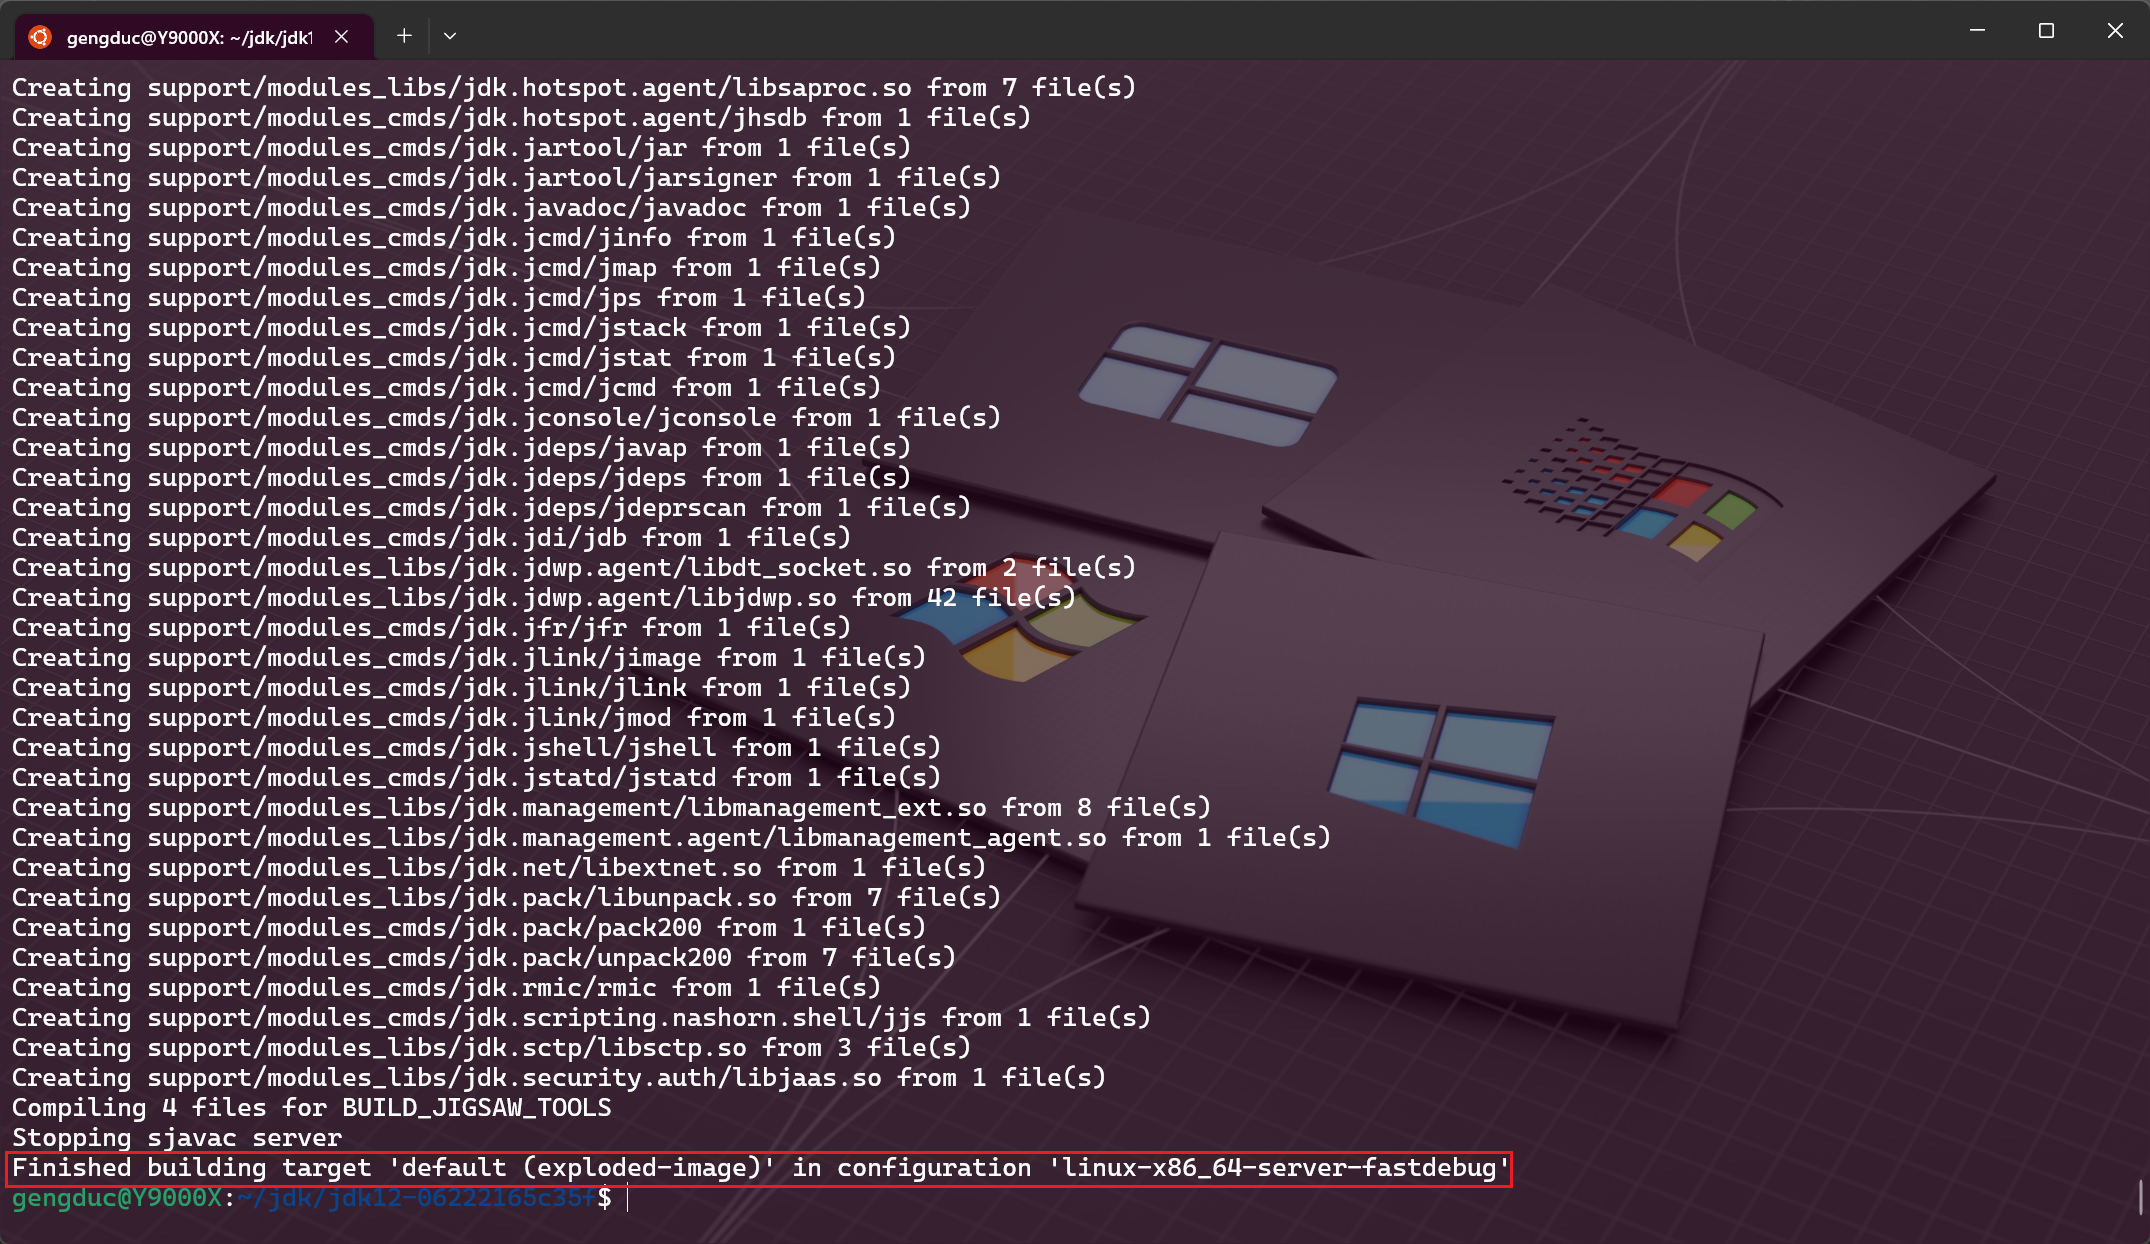Click the libmanagement_agent.so output line
This screenshot has height=1244, width=2150.
[x=670, y=838]
